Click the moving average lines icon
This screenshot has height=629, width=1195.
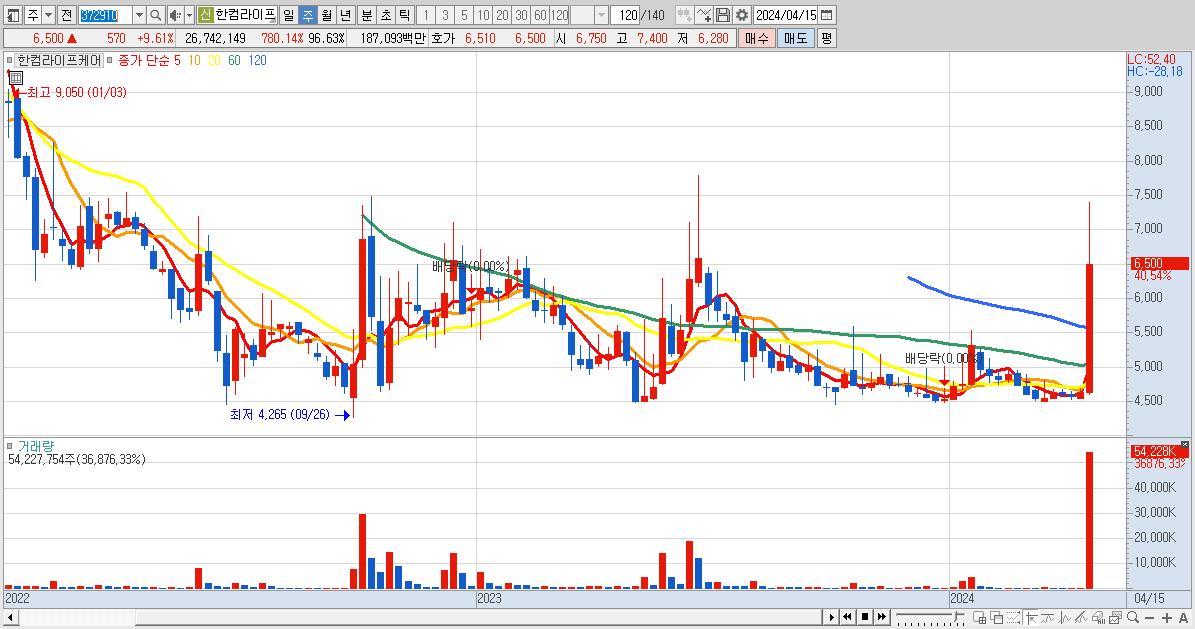(1048, 617)
